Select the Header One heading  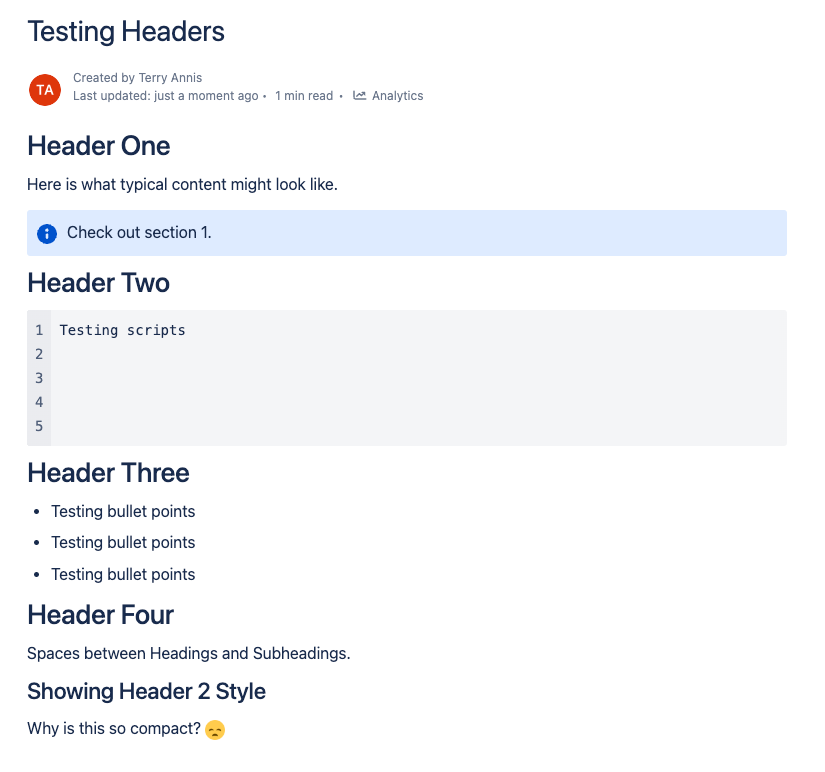pyautogui.click(x=98, y=146)
